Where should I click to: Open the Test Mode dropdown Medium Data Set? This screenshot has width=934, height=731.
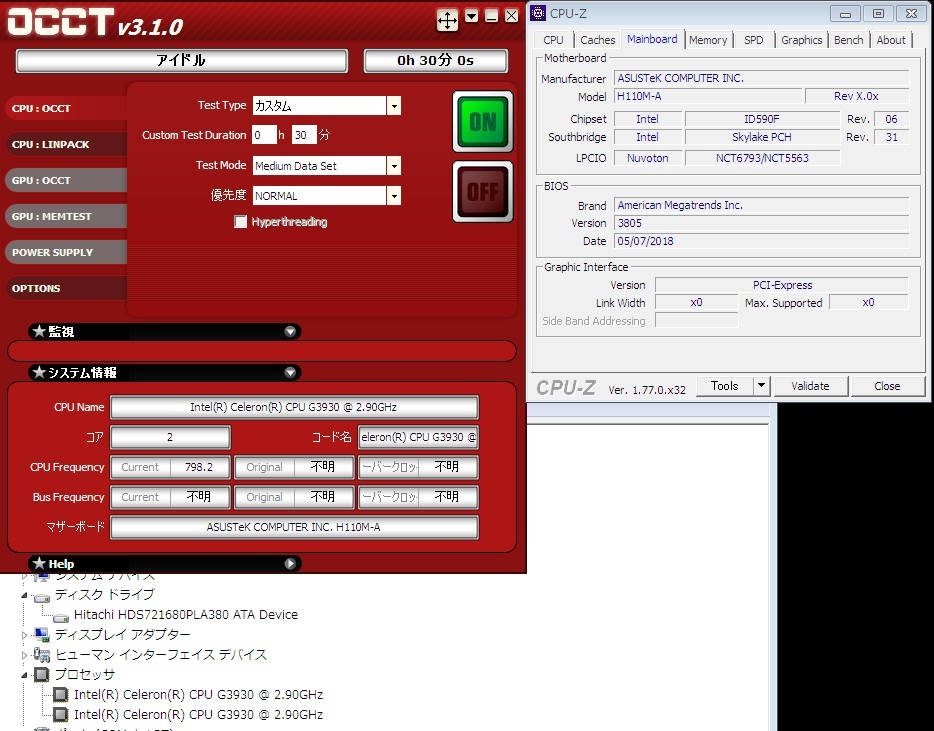[x=394, y=166]
